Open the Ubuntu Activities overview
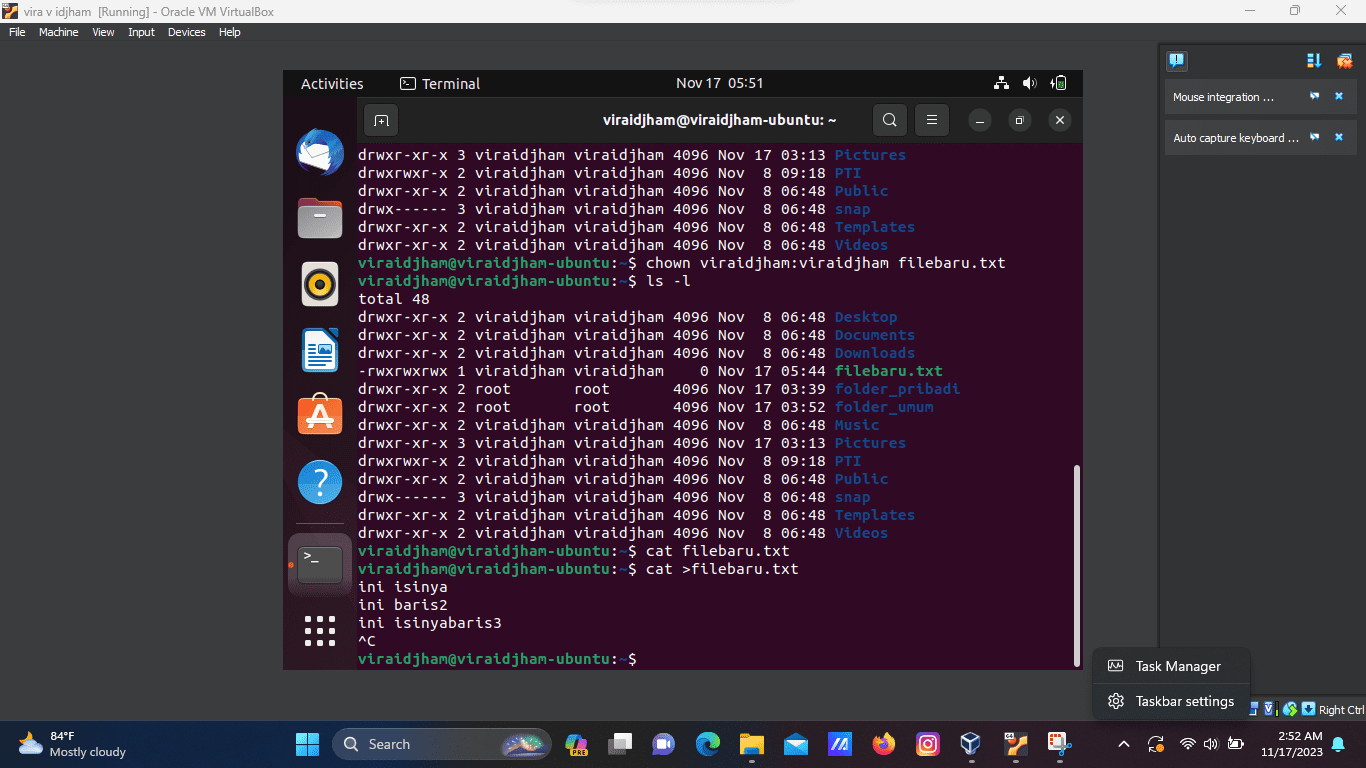 click(332, 84)
